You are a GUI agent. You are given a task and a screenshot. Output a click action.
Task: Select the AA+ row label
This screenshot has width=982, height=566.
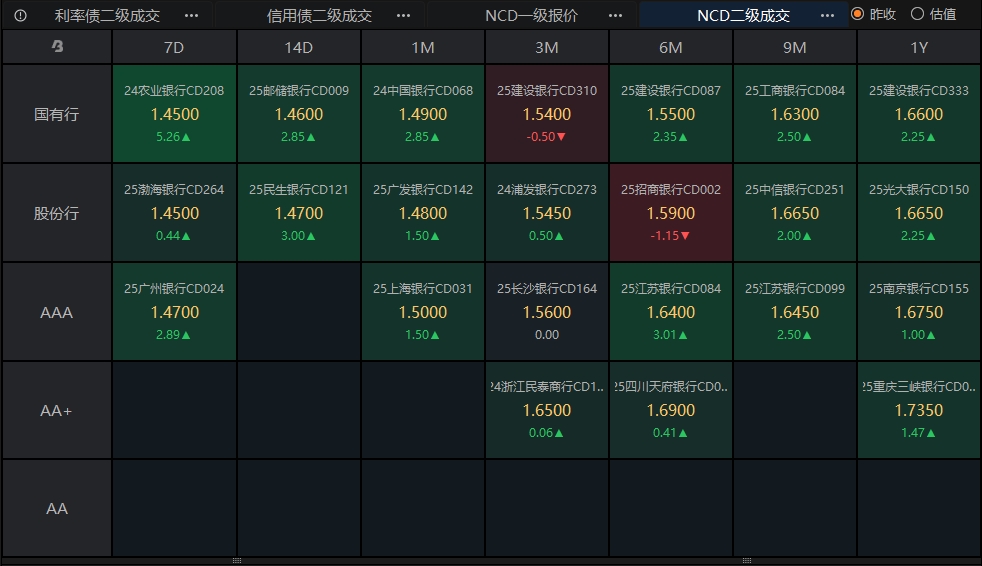point(57,411)
